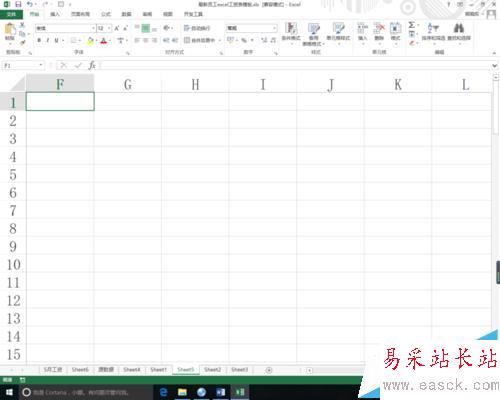Switch to the Sheet2 worksheet tab
Image resolution: width=500 pixels, height=400 pixels.
pyautogui.click(x=213, y=370)
